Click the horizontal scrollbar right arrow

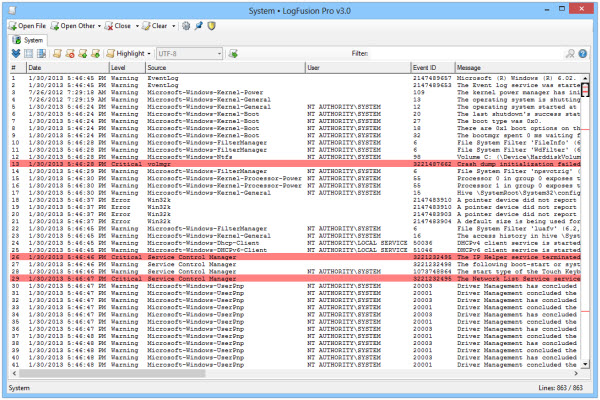click(576, 373)
